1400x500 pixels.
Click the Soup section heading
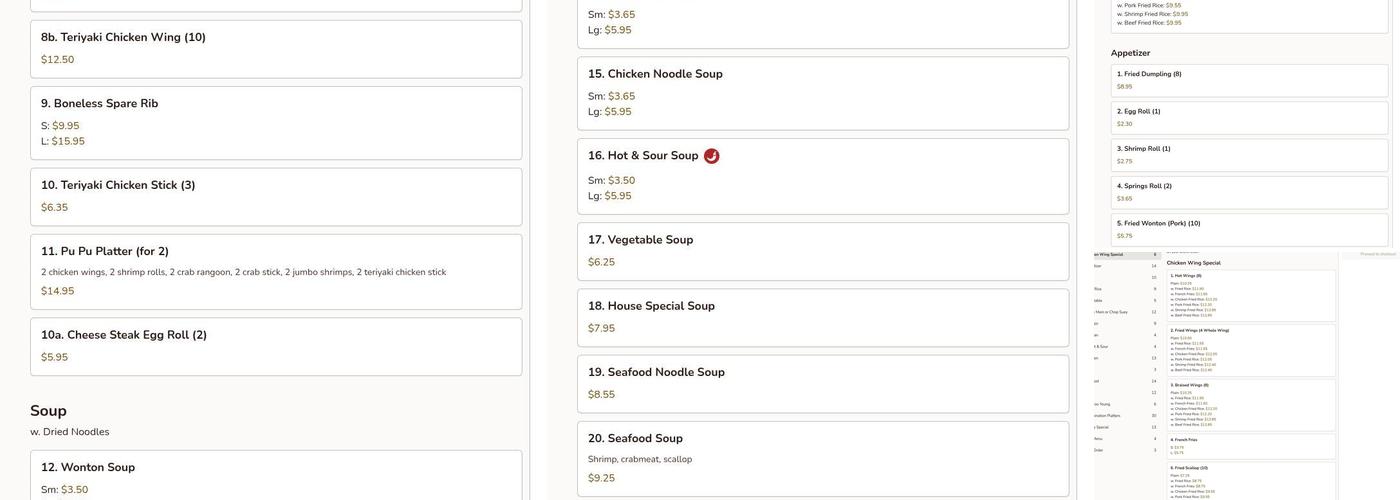point(48,411)
